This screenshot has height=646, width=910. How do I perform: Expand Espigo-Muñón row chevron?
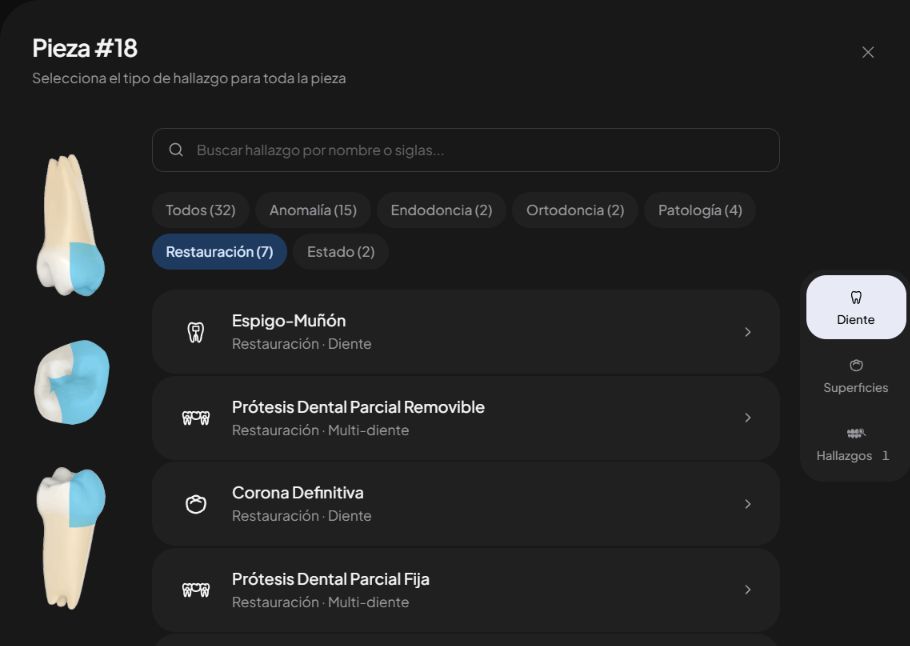point(748,332)
